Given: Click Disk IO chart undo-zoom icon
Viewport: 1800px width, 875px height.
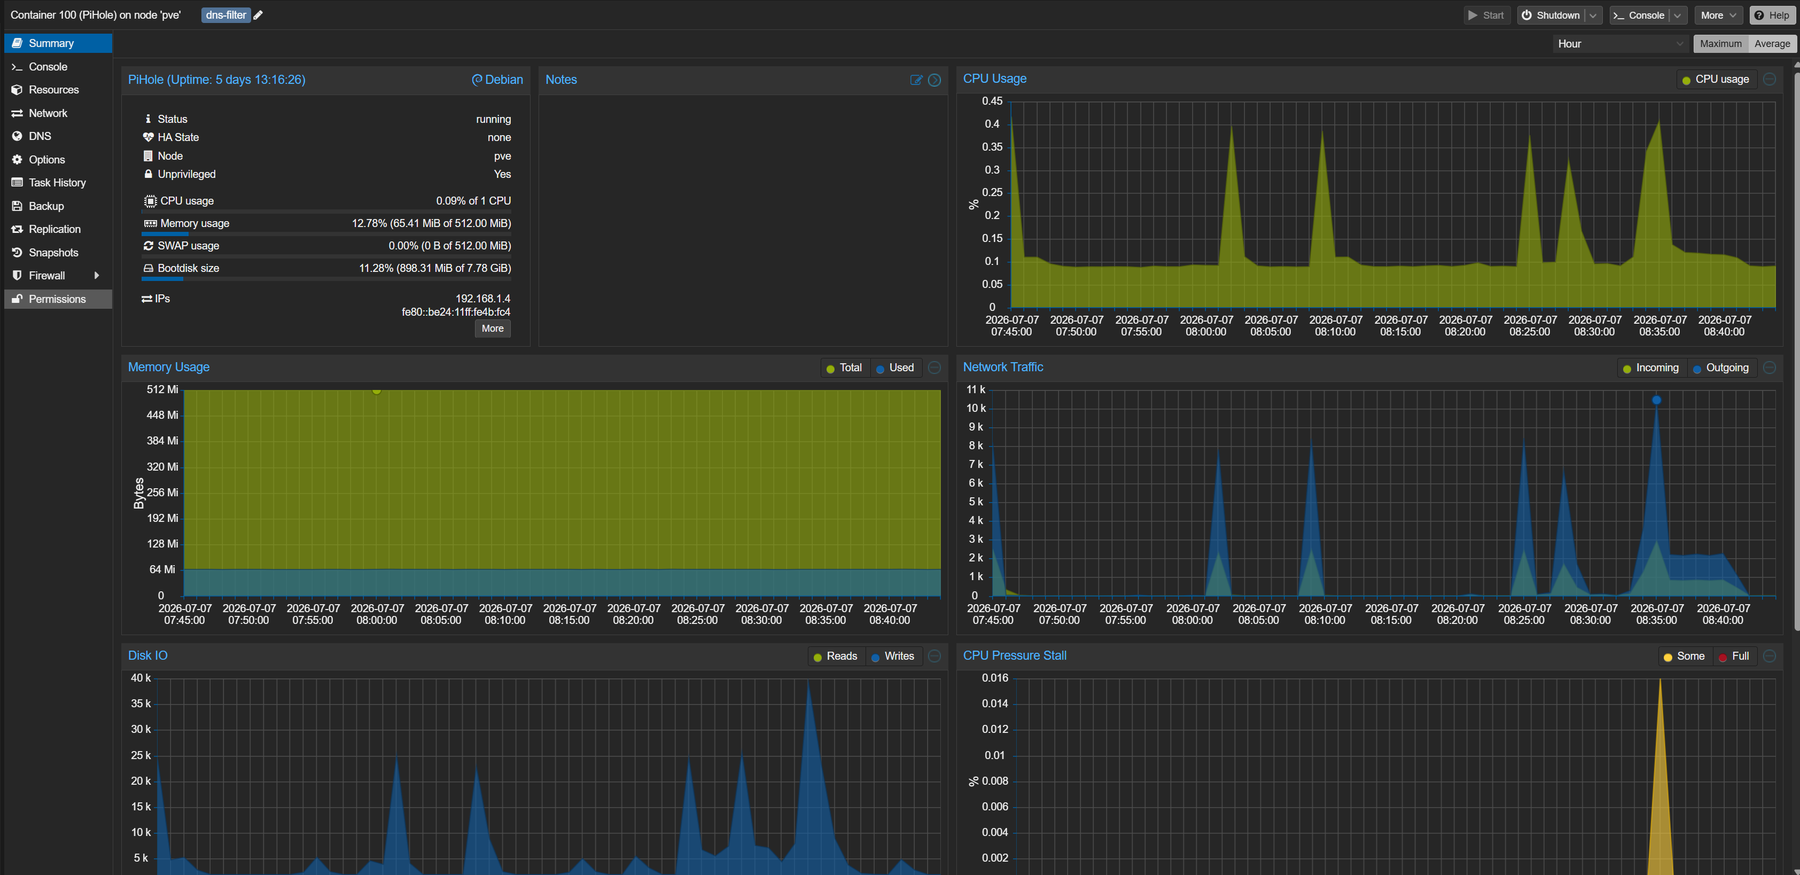Looking at the screenshot, I should tap(934, 656).
